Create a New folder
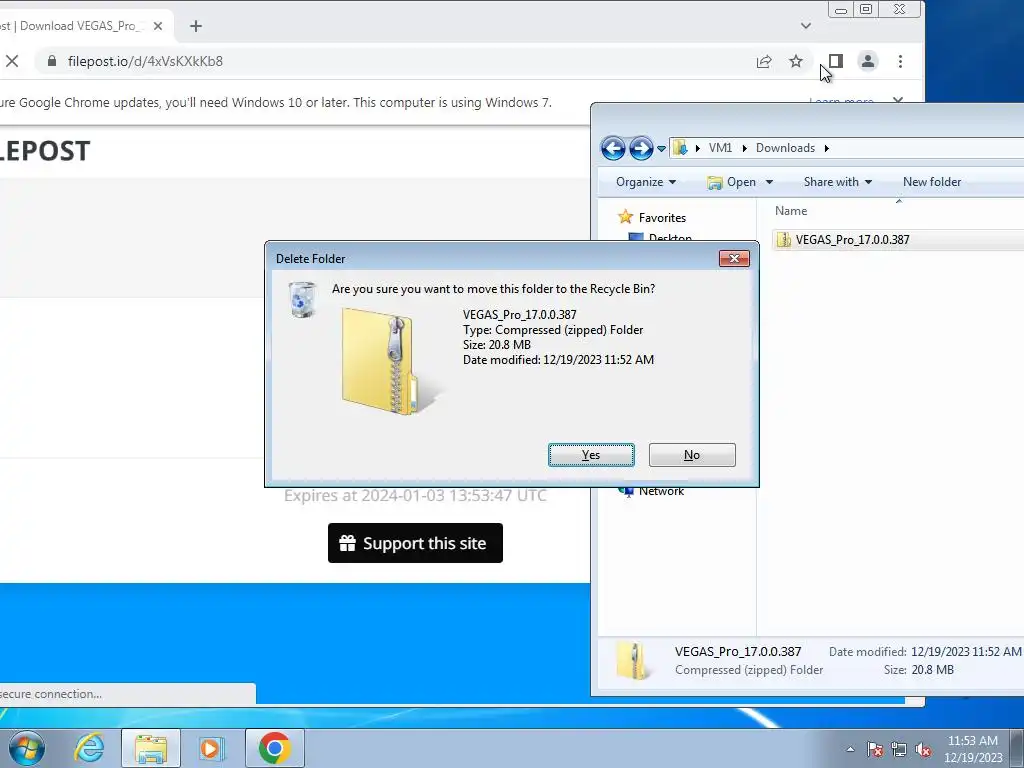 pos(932,182)
